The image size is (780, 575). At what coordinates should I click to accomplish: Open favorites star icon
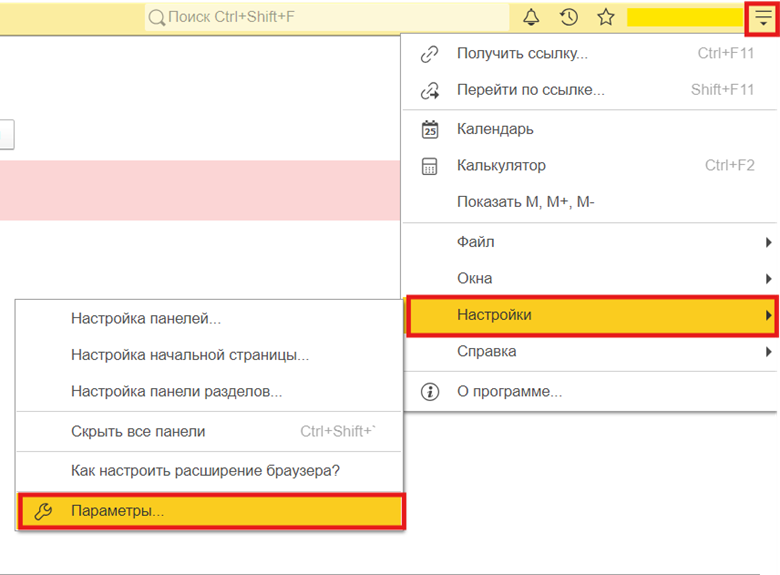tap(606, 17)
